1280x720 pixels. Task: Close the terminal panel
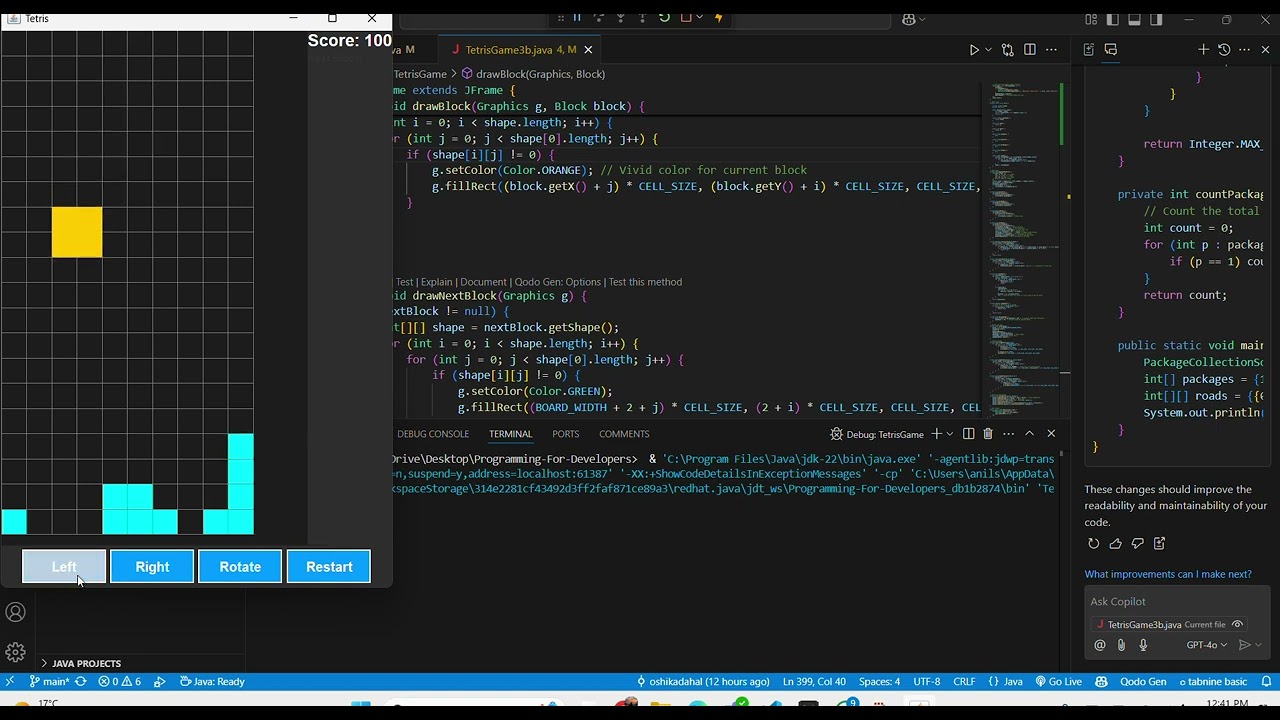point(1051,434)
